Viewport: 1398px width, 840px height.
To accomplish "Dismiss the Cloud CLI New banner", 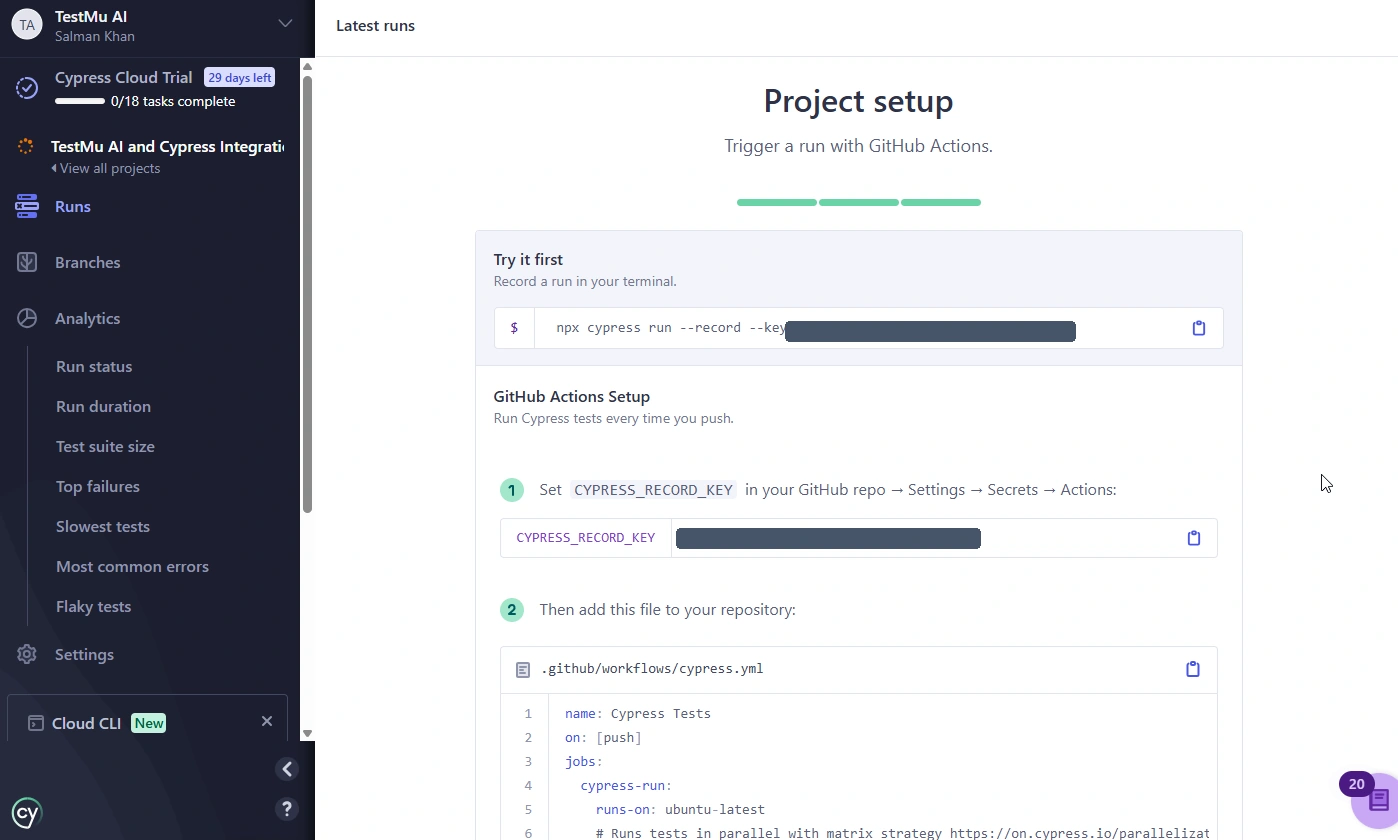I will 267,721.
